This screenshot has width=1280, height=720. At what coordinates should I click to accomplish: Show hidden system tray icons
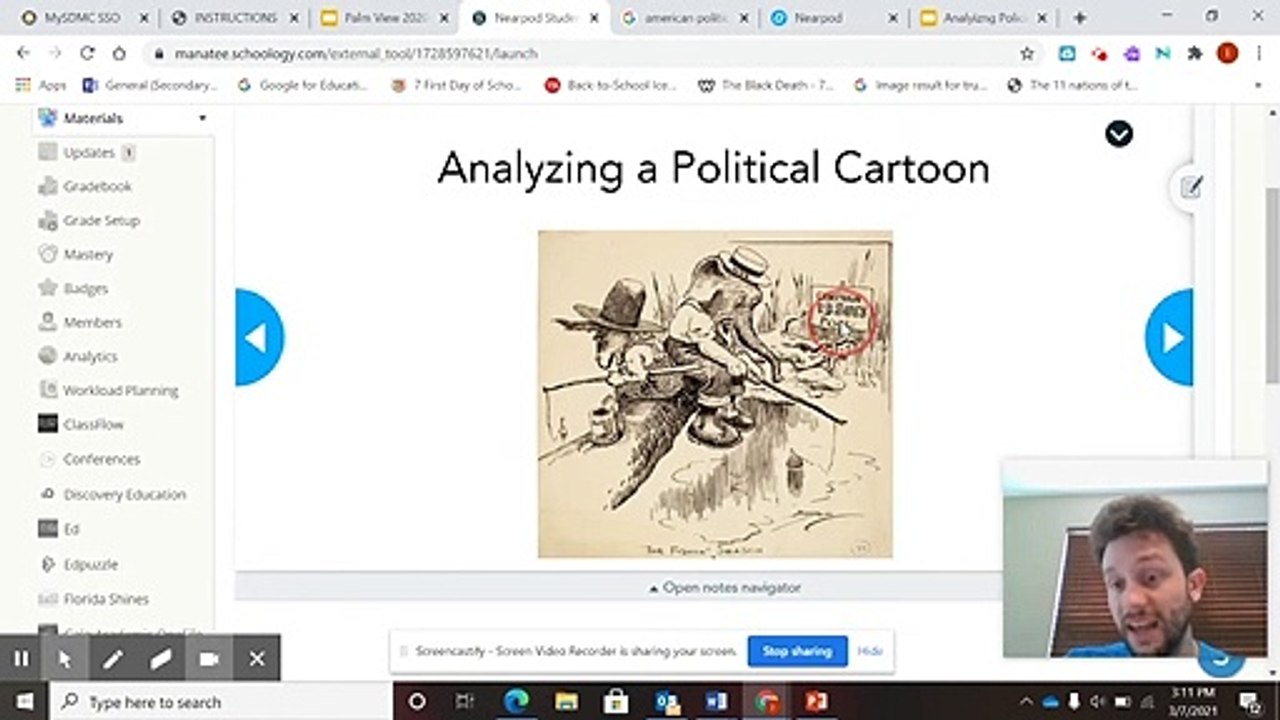click(1025, 701)
